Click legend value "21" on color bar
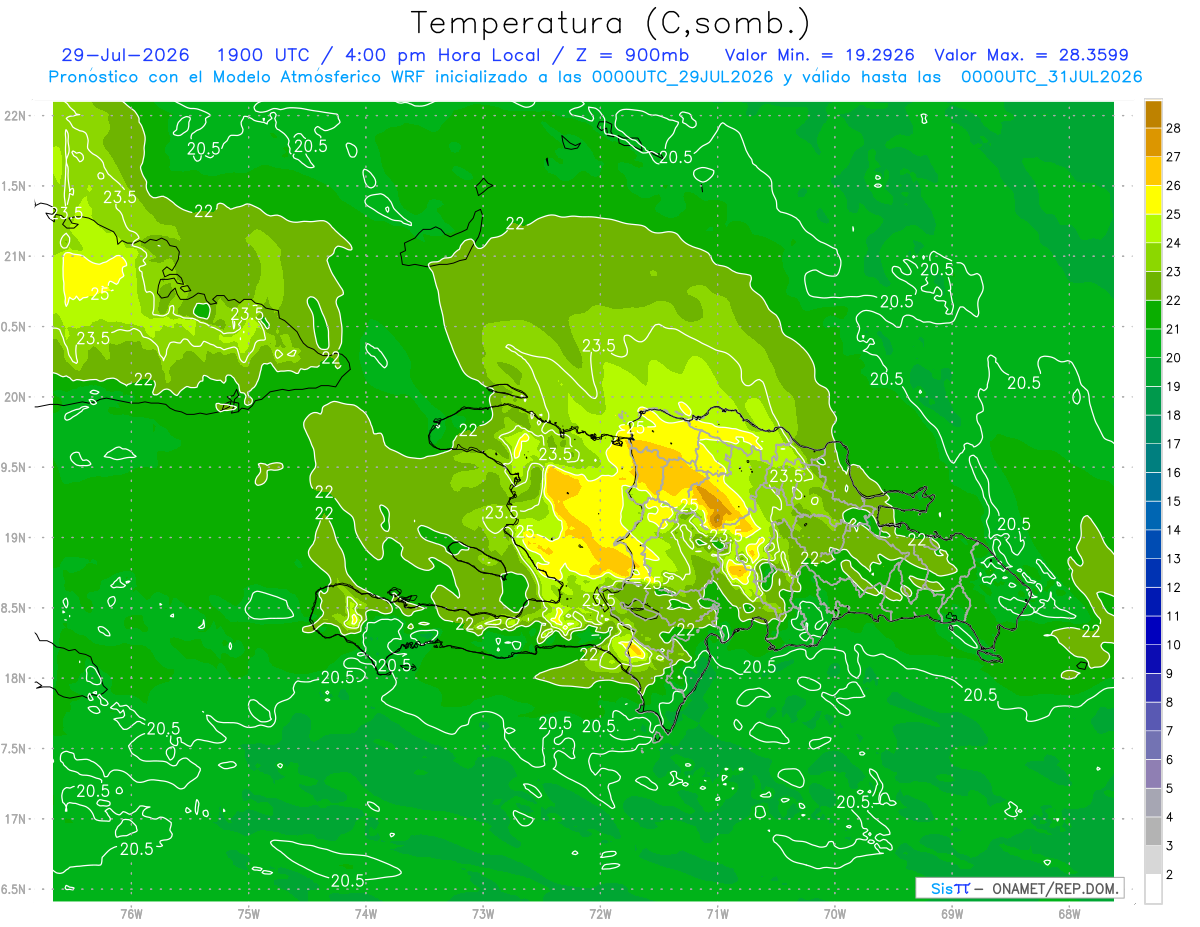This screenshot has height=927, width=1200. [x=1175, y=329]
